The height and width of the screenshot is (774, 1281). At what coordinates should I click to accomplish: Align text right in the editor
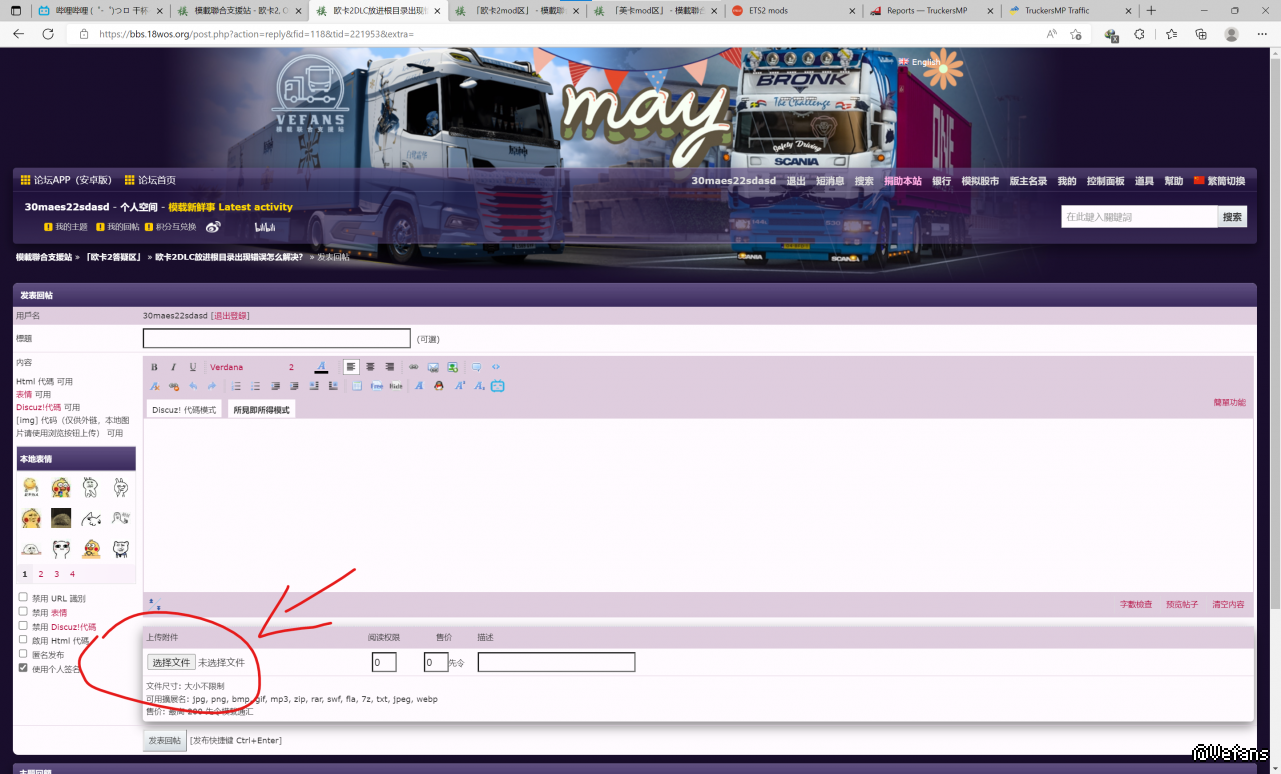coord(390,367)
